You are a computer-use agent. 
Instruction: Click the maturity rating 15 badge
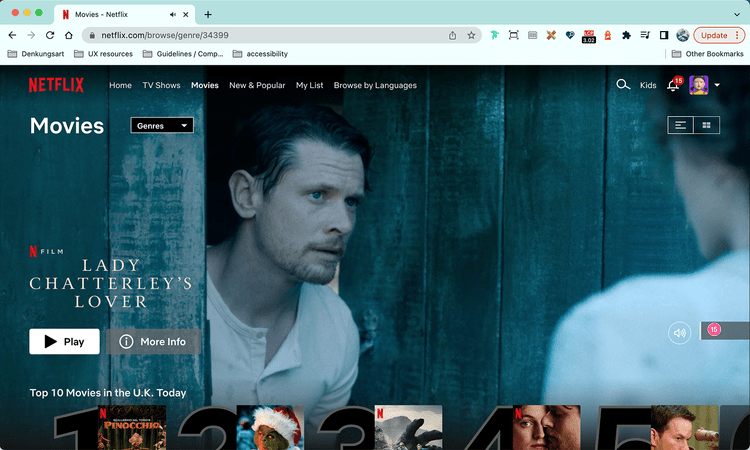[x=714, y=329]
